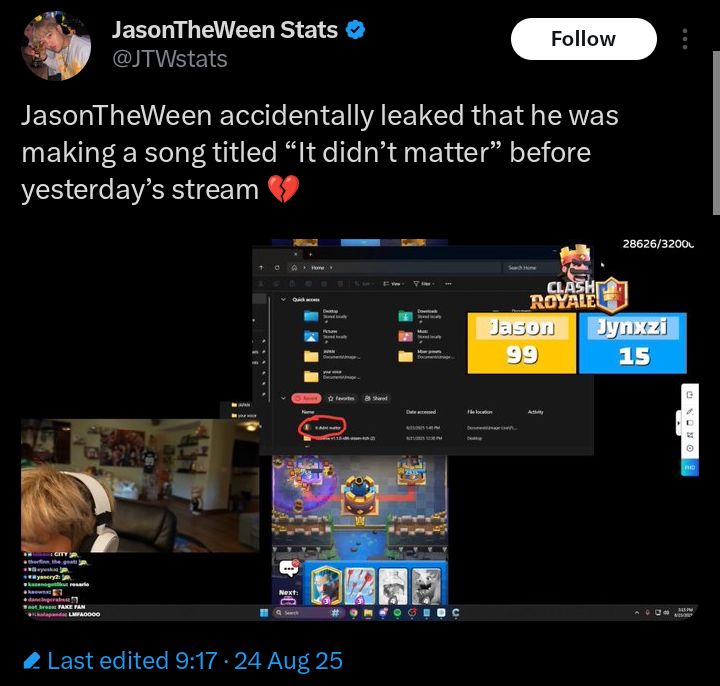
Task: Open the tweet's three-dot more options menu
Action: 685,39
